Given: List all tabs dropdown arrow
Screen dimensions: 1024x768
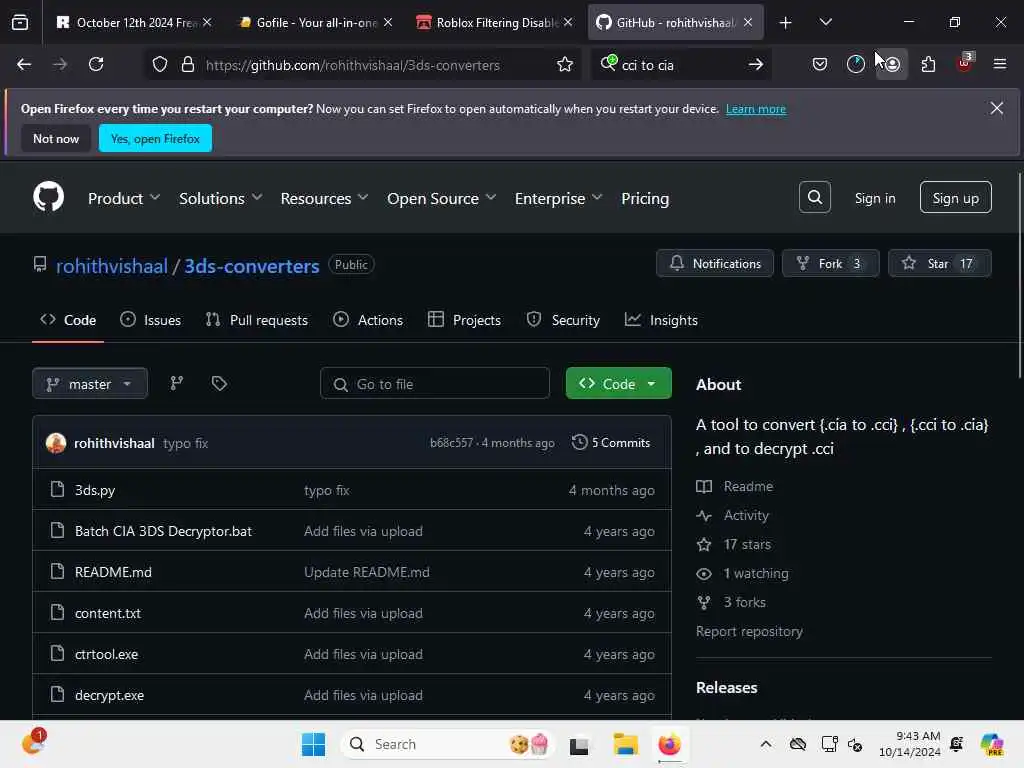Looking at the screenshot, I should (x=825, y=23).
